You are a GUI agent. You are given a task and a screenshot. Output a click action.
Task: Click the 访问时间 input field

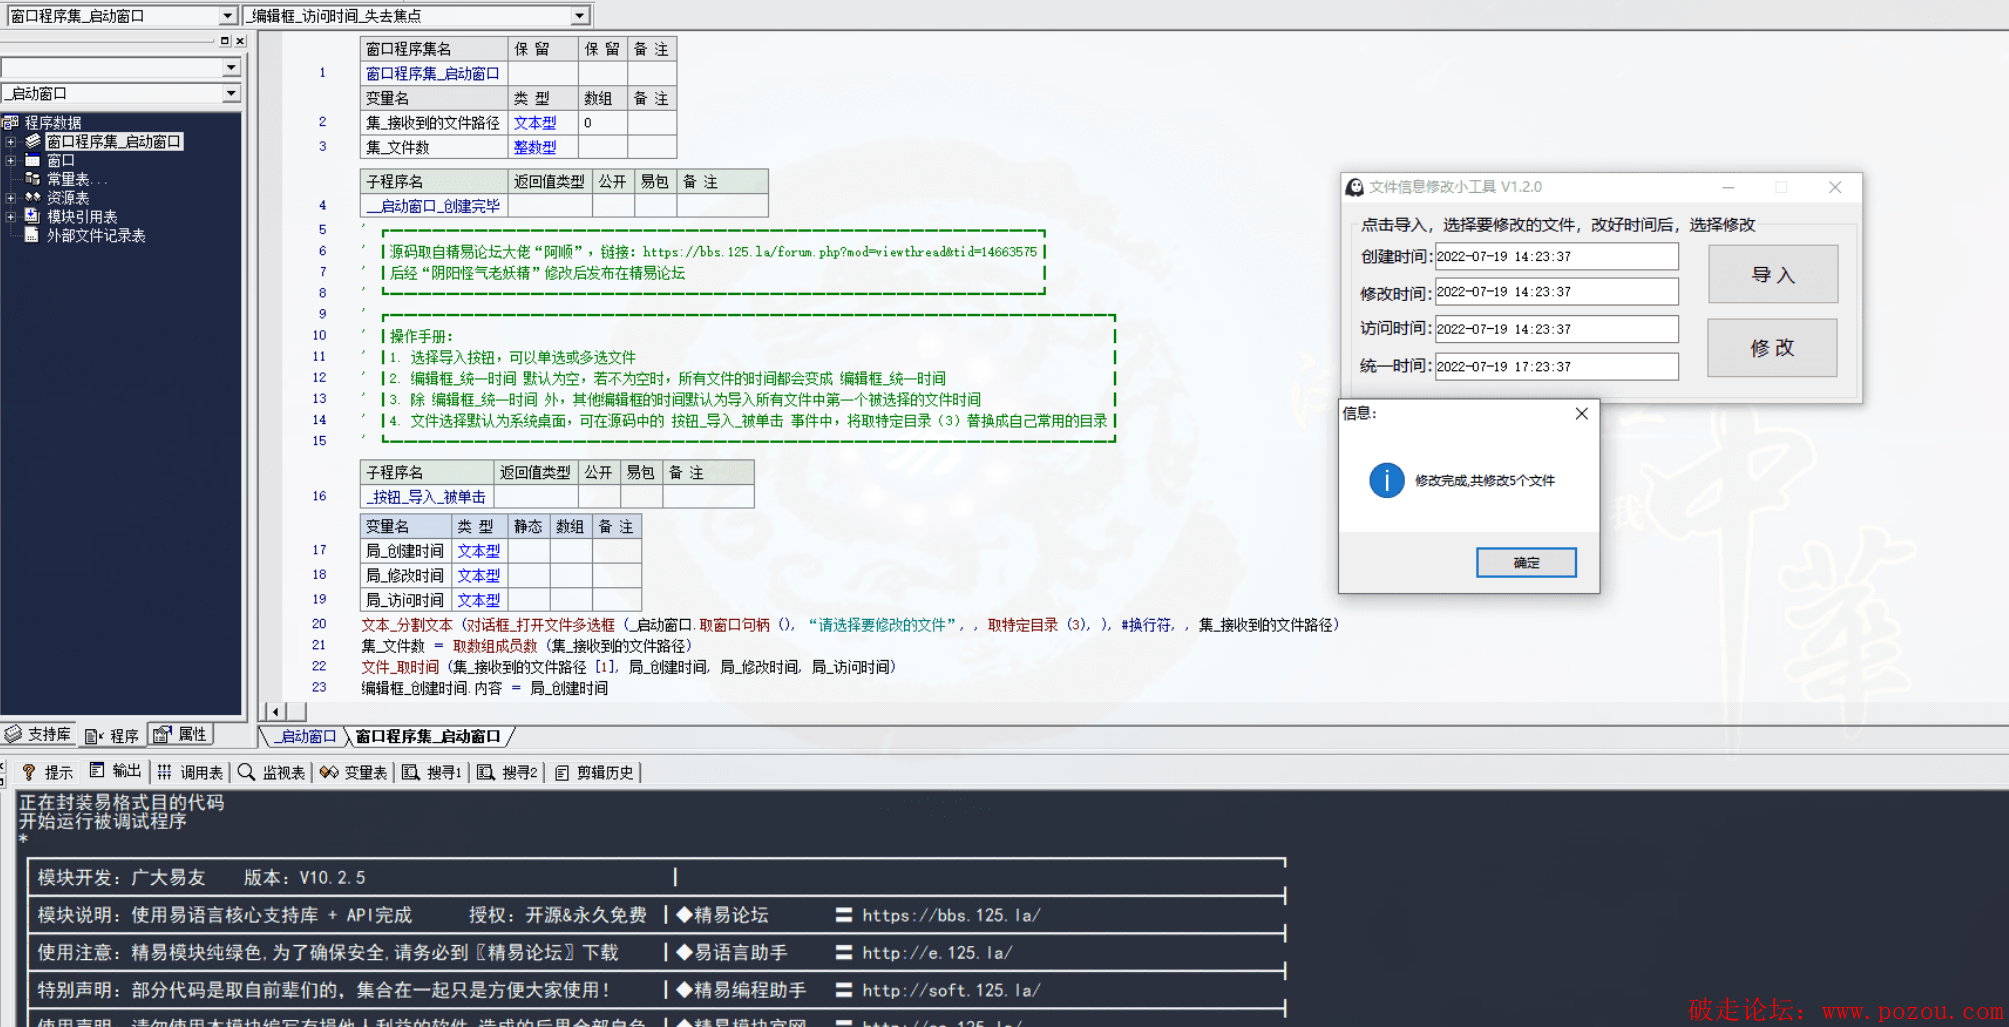coord(1556,329)
